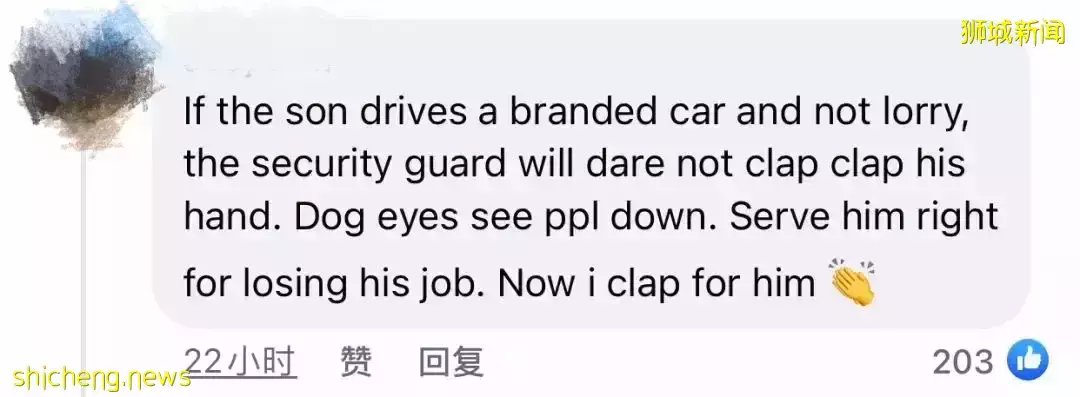Click the phrase "Now i clap for him"
This screenshot has height=397, width=1080.
point(656,283)
